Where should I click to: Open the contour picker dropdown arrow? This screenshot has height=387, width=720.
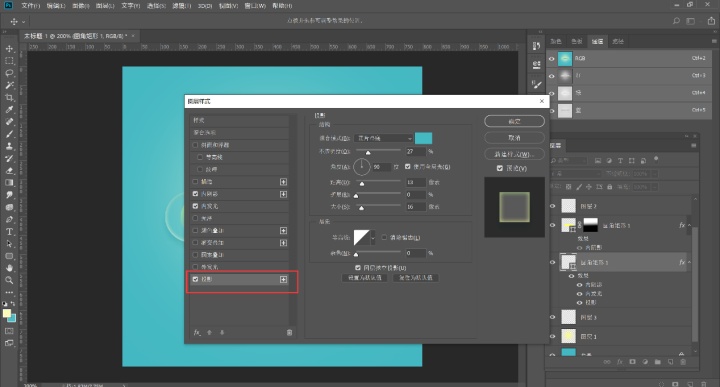click(x=373, y=238)
